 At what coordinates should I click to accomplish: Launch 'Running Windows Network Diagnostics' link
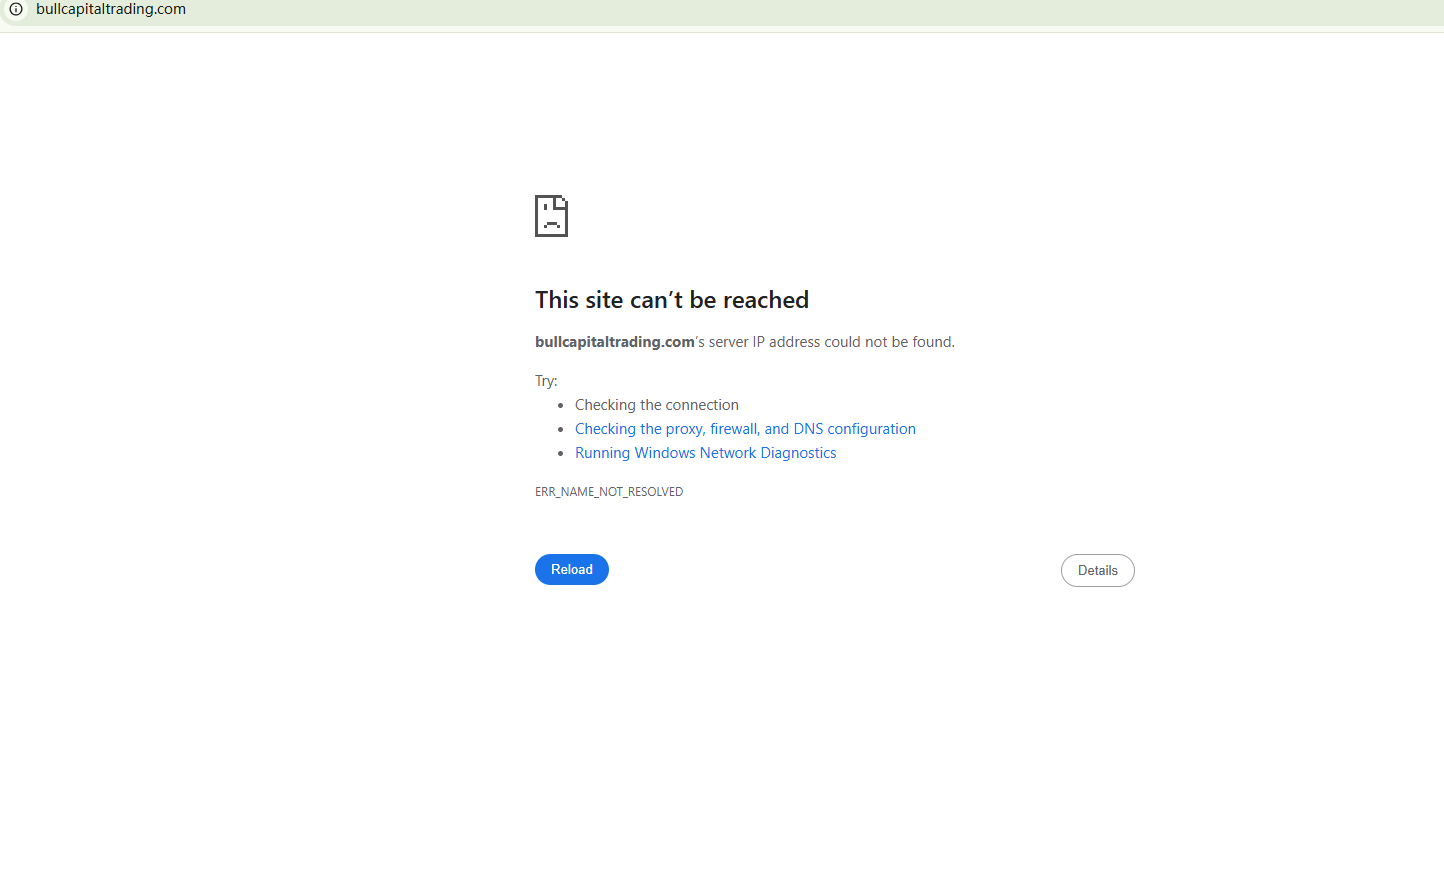705,453
